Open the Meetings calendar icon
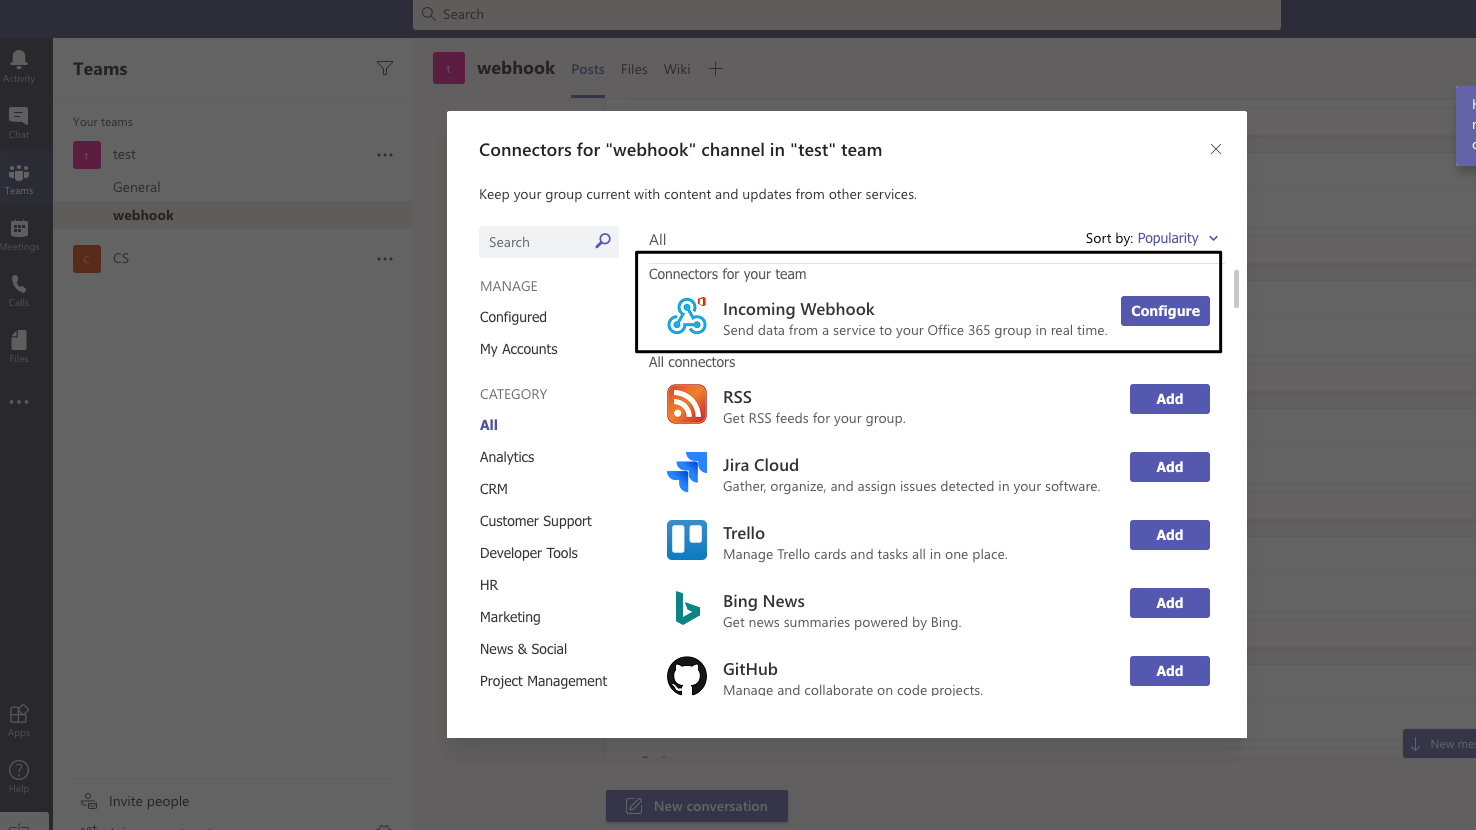This screenshot has width=1476, height=830. pyautogui.click(x=19, y=229)
